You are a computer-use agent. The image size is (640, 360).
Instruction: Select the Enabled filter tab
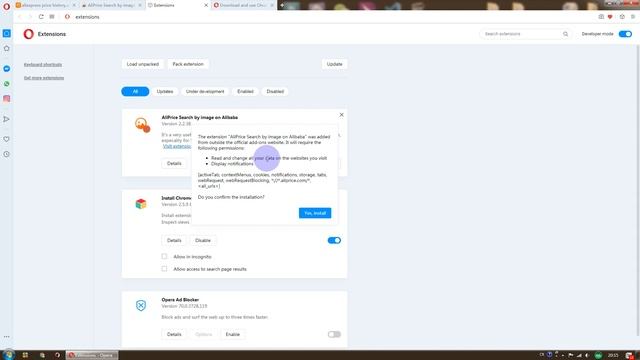pyautogui.click(x=245, y=91)
